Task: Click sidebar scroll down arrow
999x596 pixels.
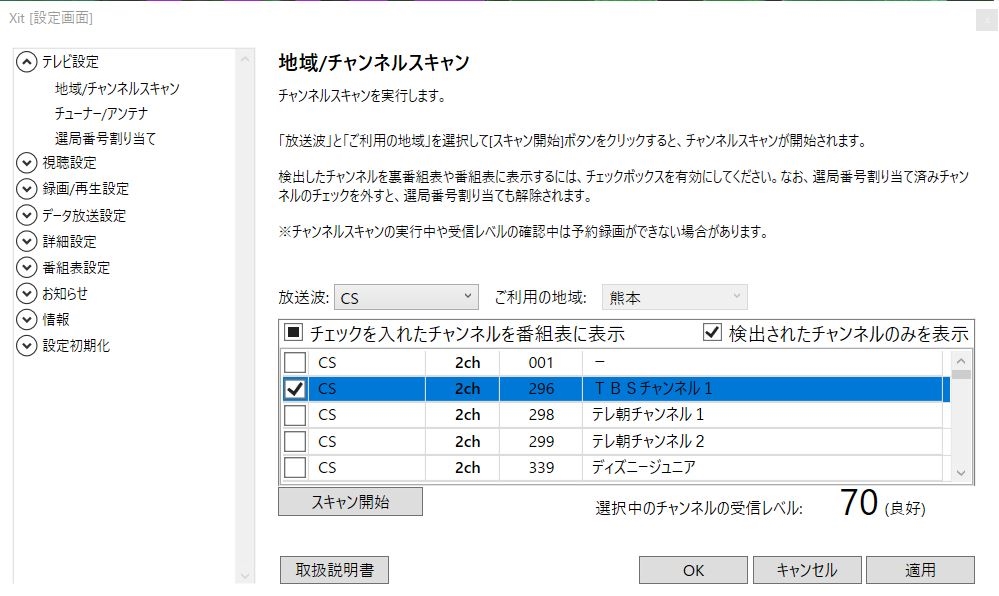Action: coord(245,576)
